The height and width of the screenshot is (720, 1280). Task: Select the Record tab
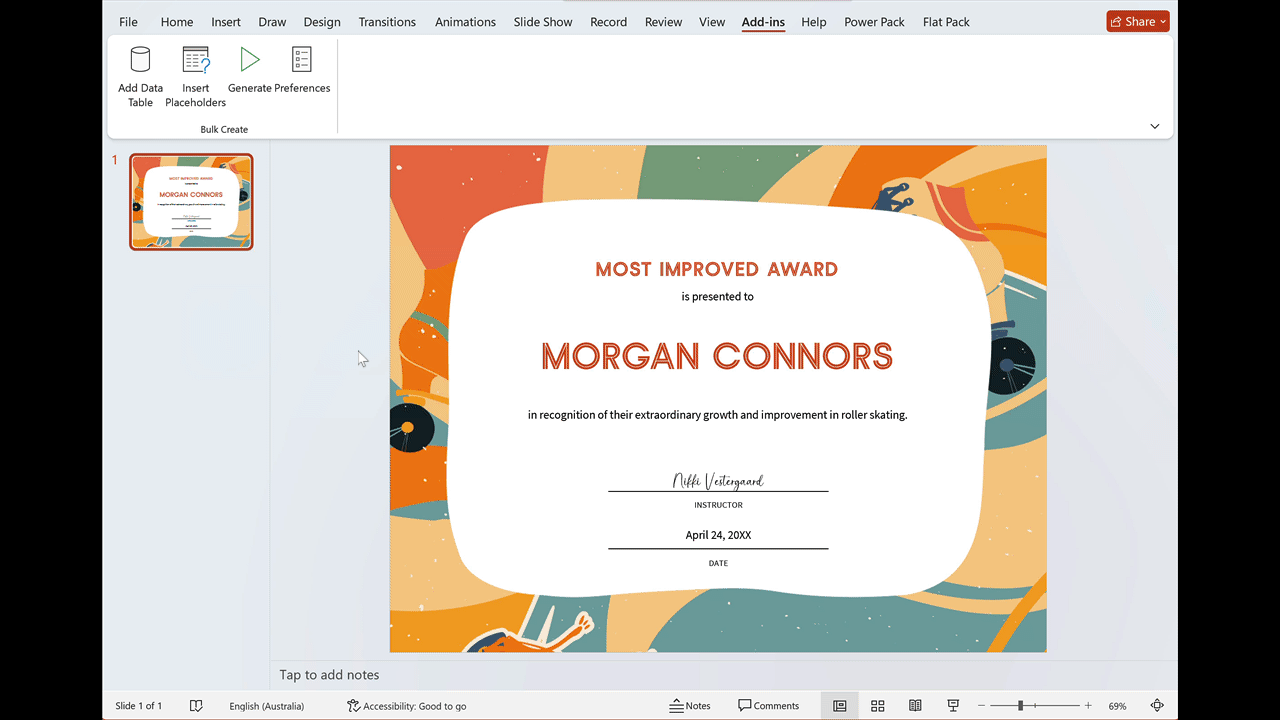[608, 22]
